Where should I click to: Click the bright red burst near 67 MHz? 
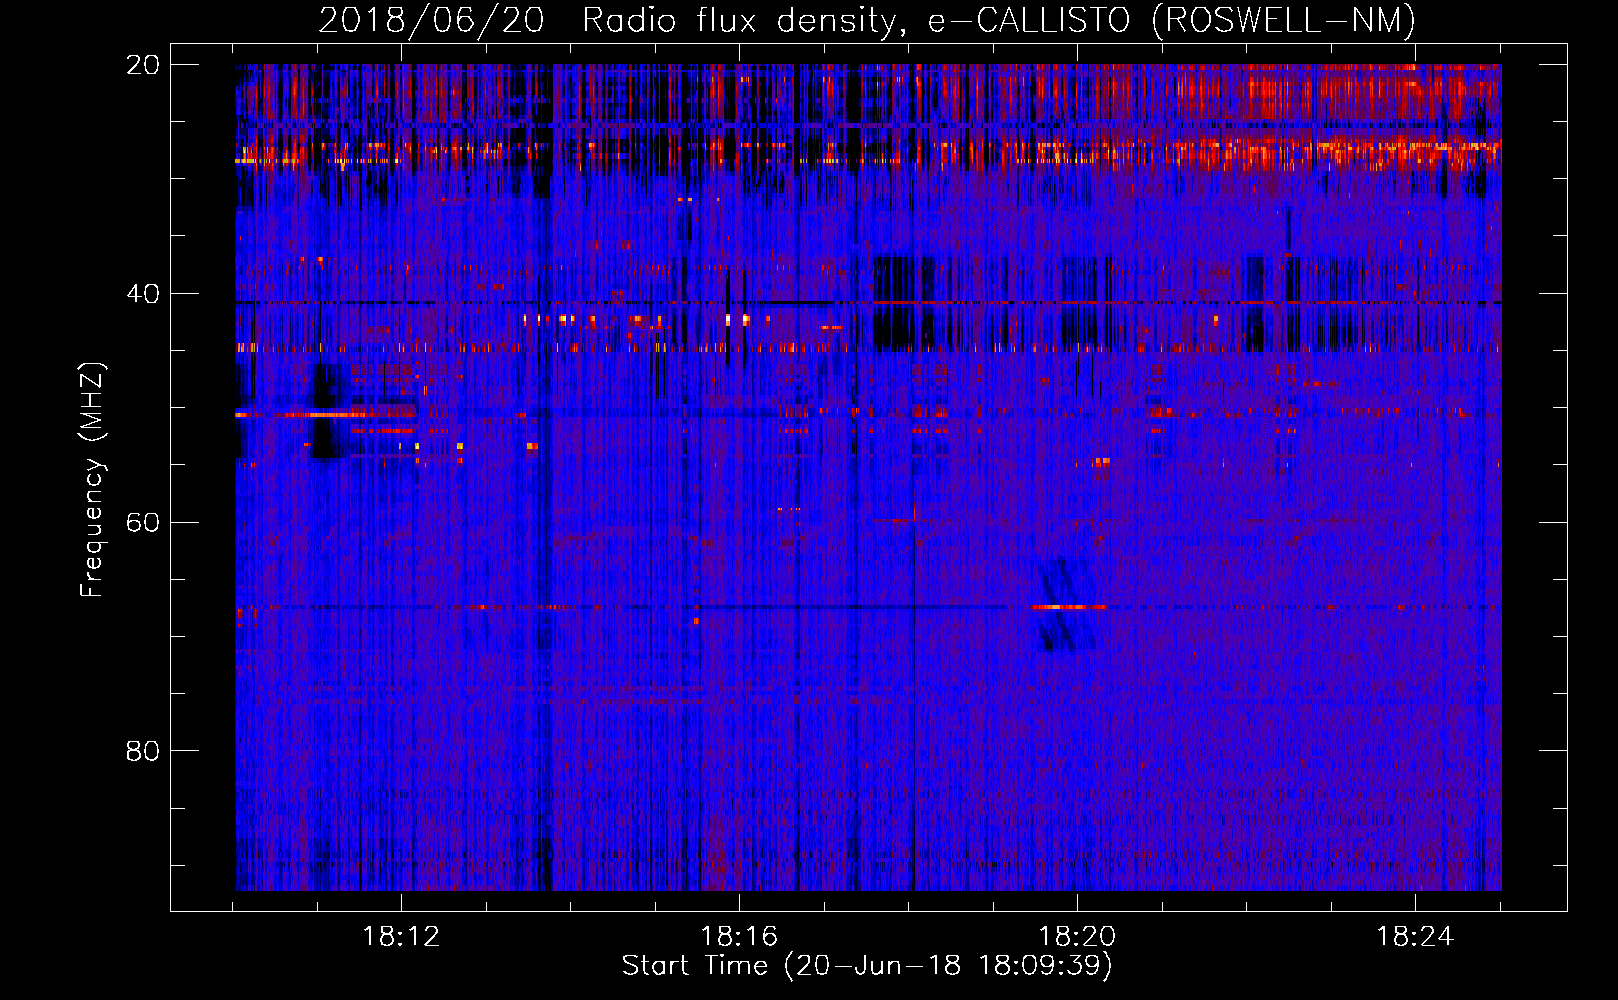click(x=1069, y=607)
